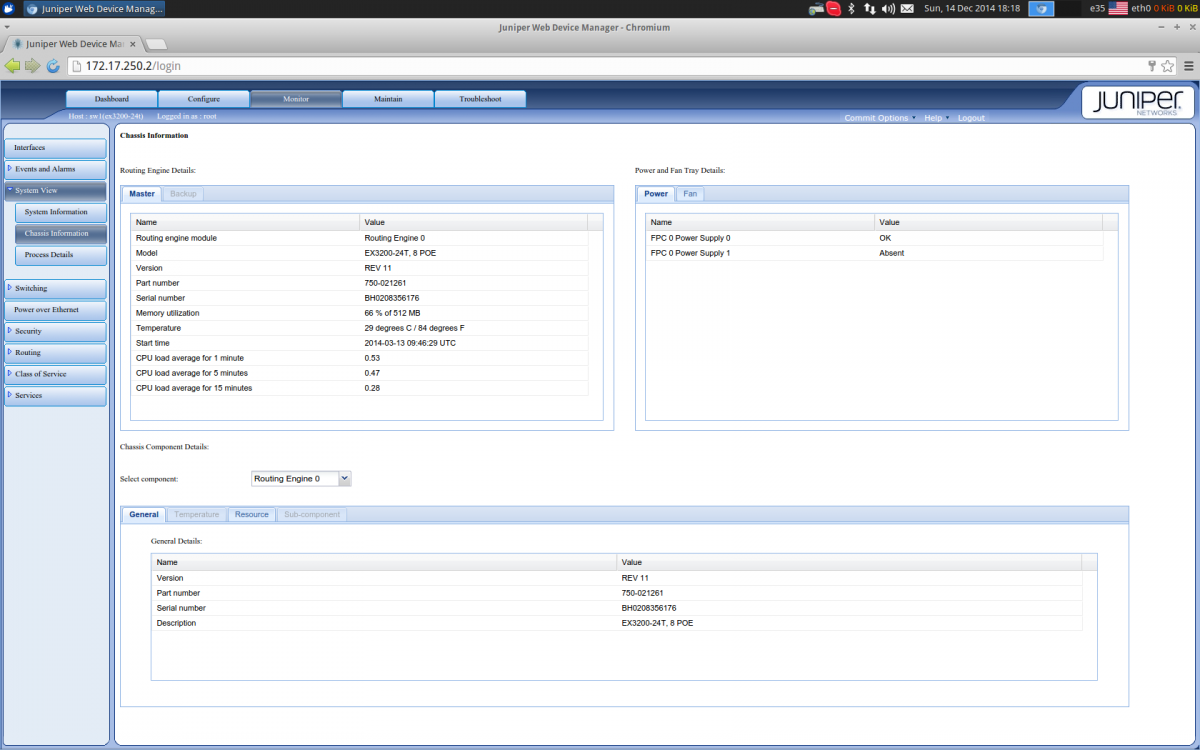The height and width of the screenshot is (750, 1200).
Task: Open the Commit Options dropdown menu
Action: tap(879, 118)
